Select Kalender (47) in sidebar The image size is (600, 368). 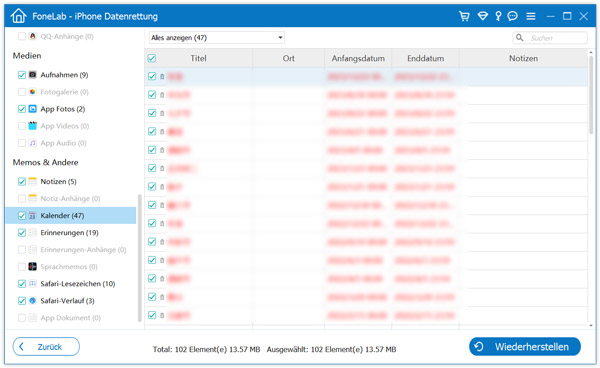click(x=71, y=216)
